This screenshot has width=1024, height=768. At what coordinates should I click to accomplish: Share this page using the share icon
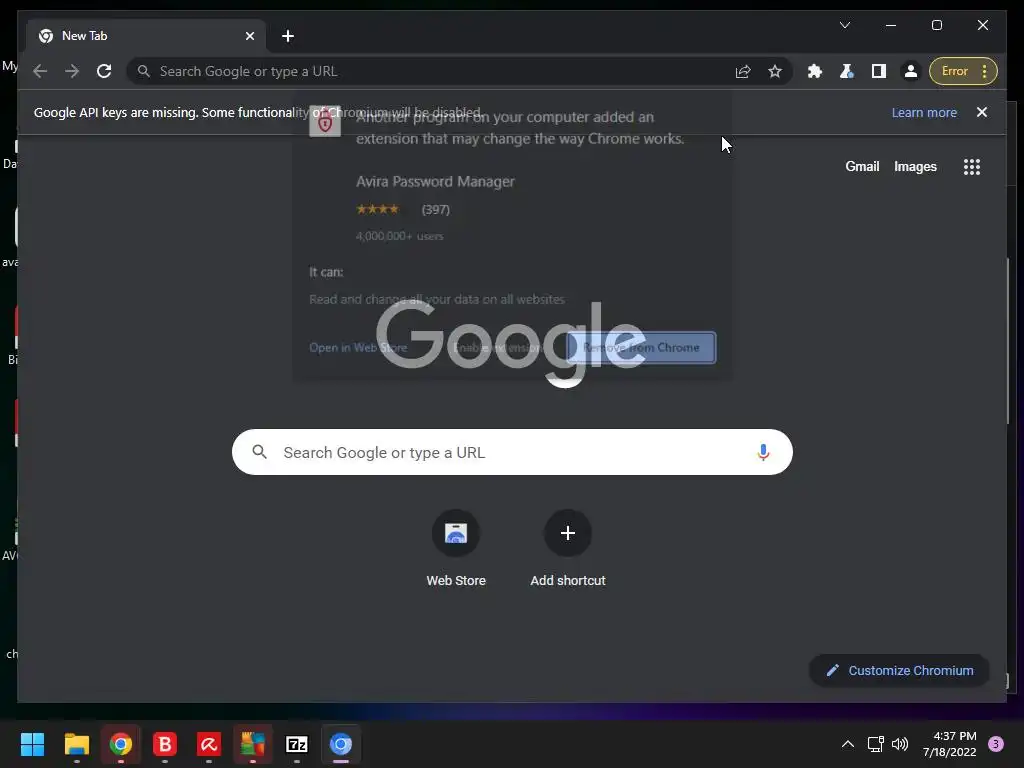click(743, 71)
